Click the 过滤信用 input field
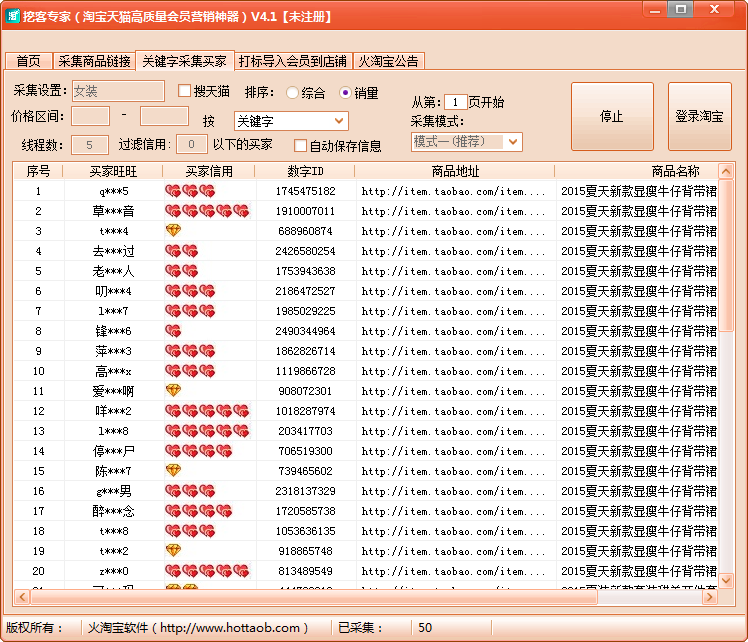The width and height of the screenshot is (748, 642). (x=191, y=144)
